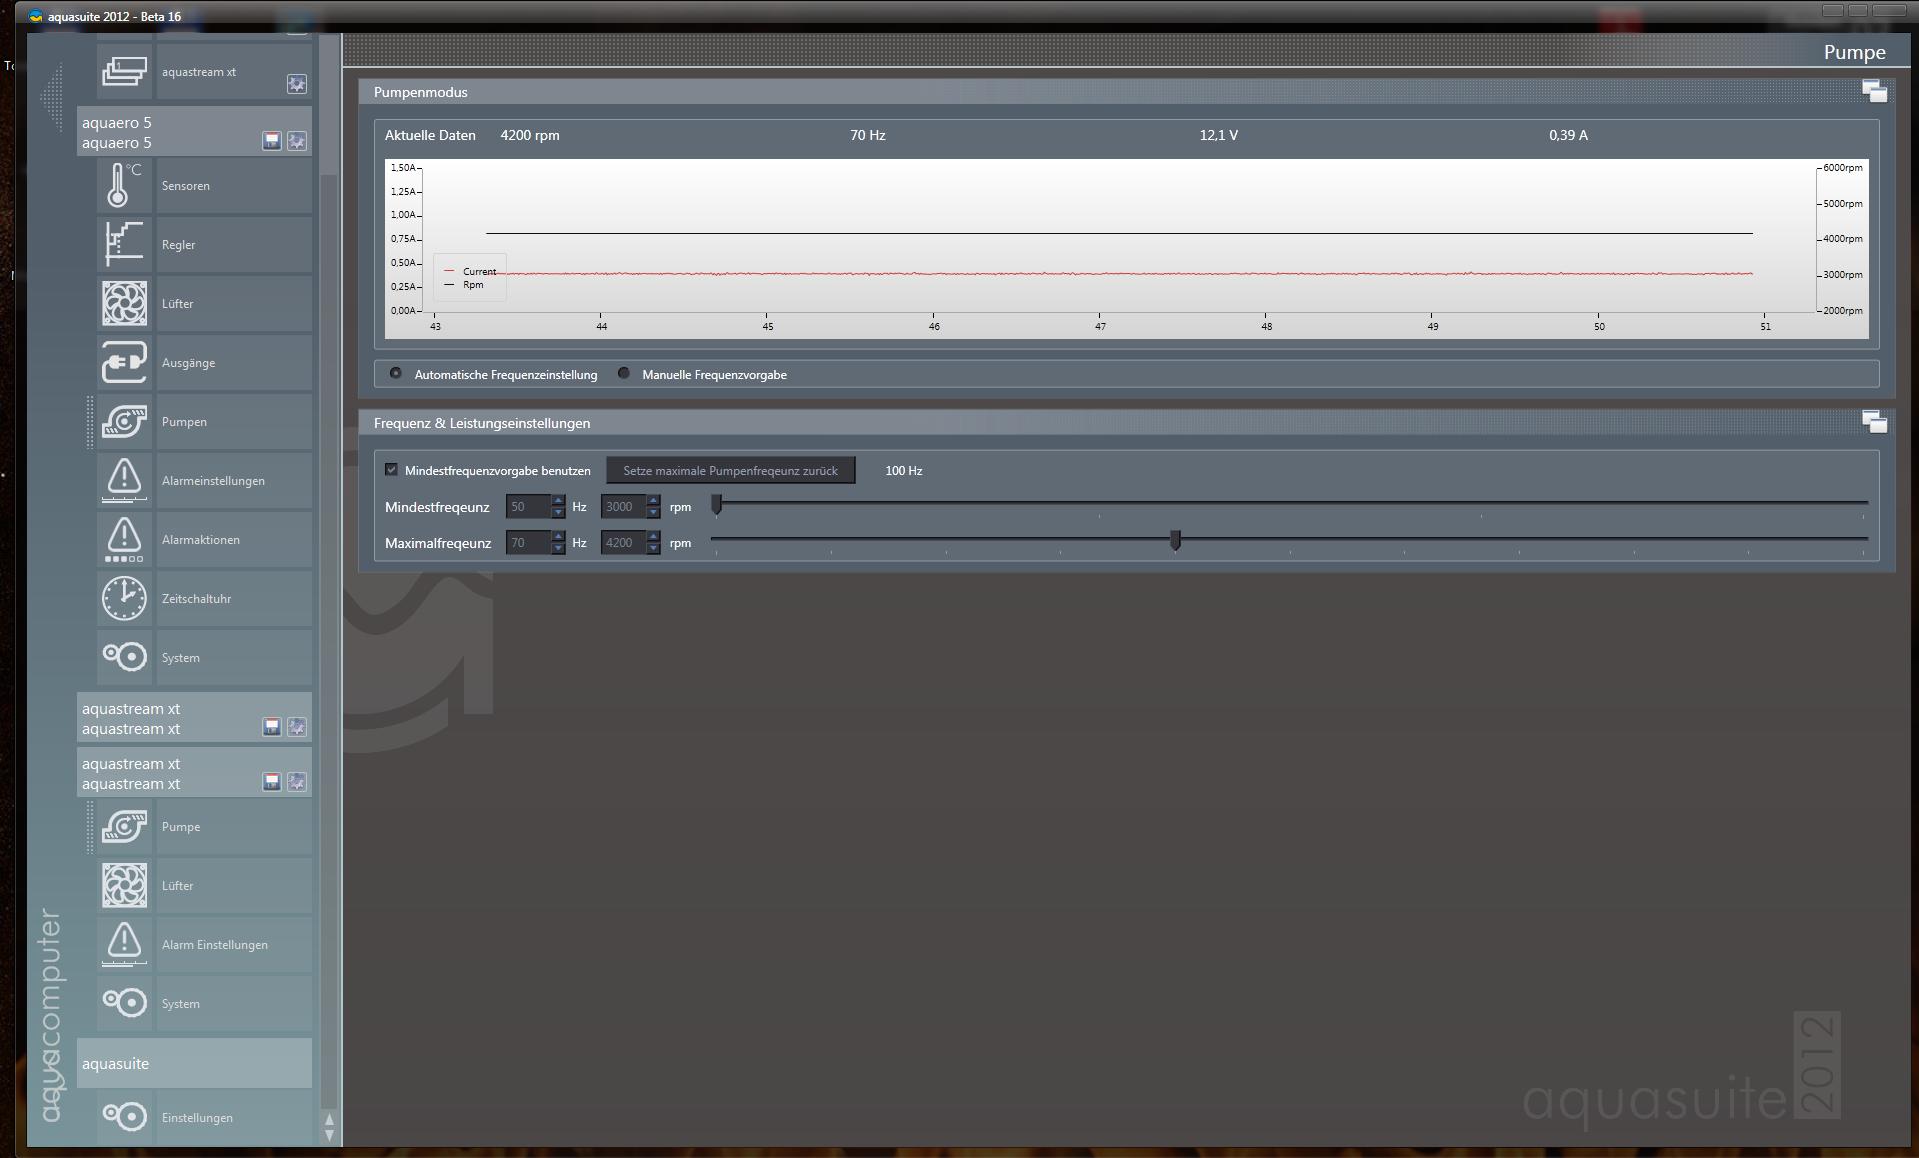Open the Pumpen page of aquaero 5
Image resolution: width=1919 pixels, height=1158 pixels.
coord(204,422)
